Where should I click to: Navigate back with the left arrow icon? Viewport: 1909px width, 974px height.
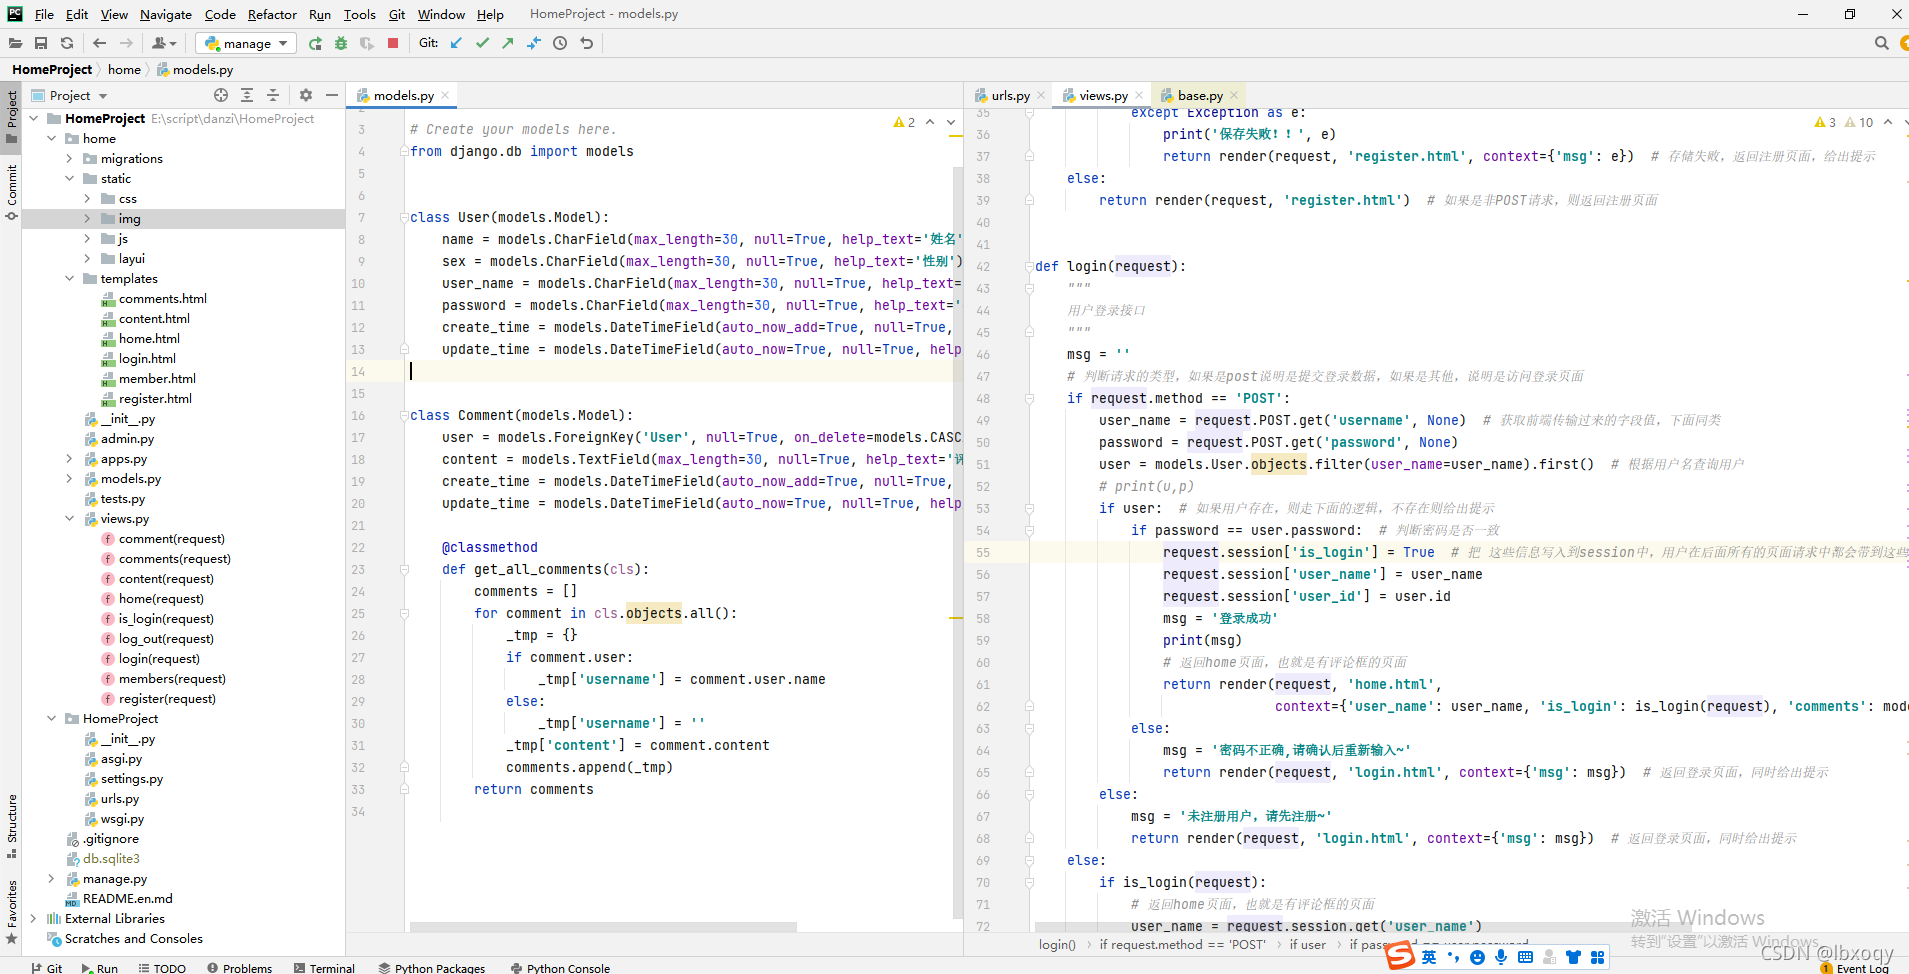[99, 43]
